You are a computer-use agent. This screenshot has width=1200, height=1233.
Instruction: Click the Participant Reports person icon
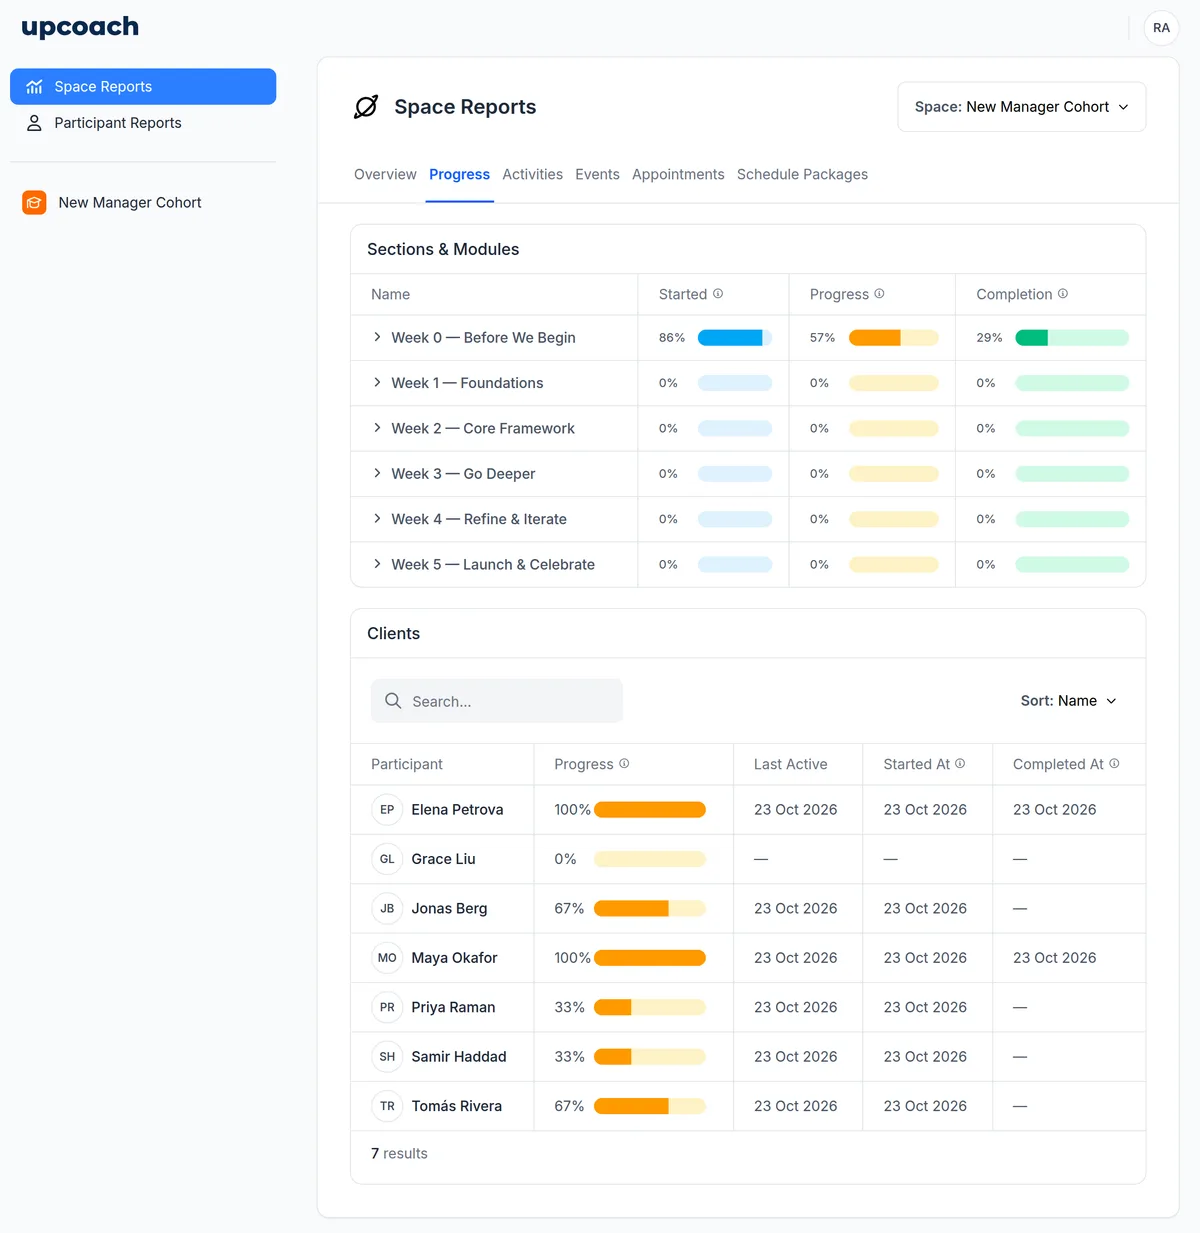click(34, 123)
